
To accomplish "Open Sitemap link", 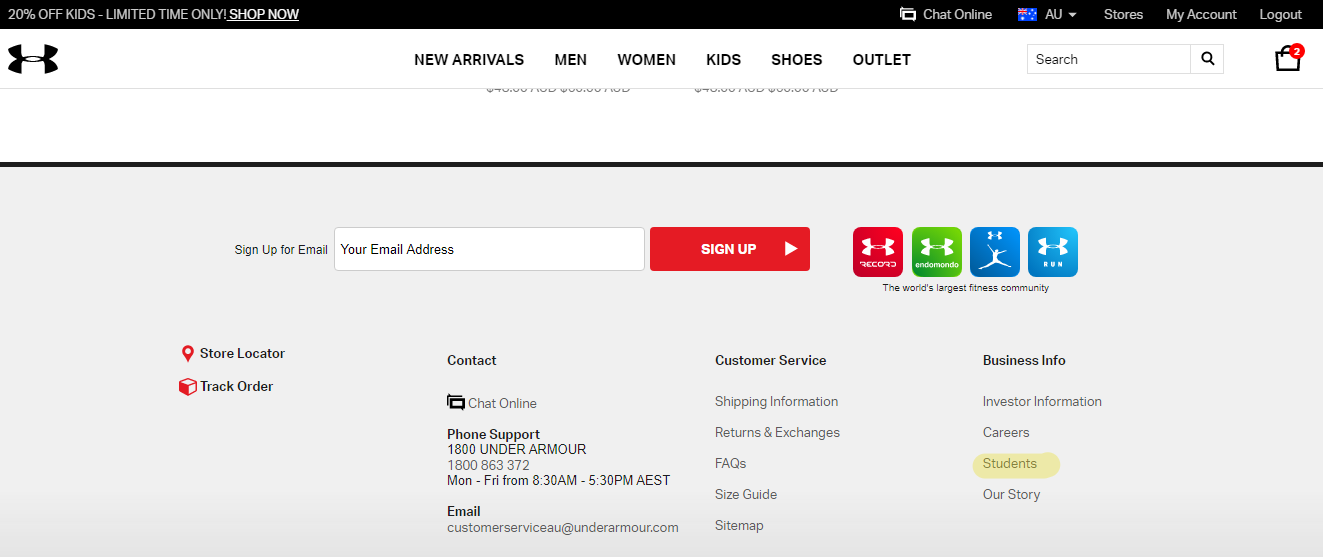I will [739, 525].
